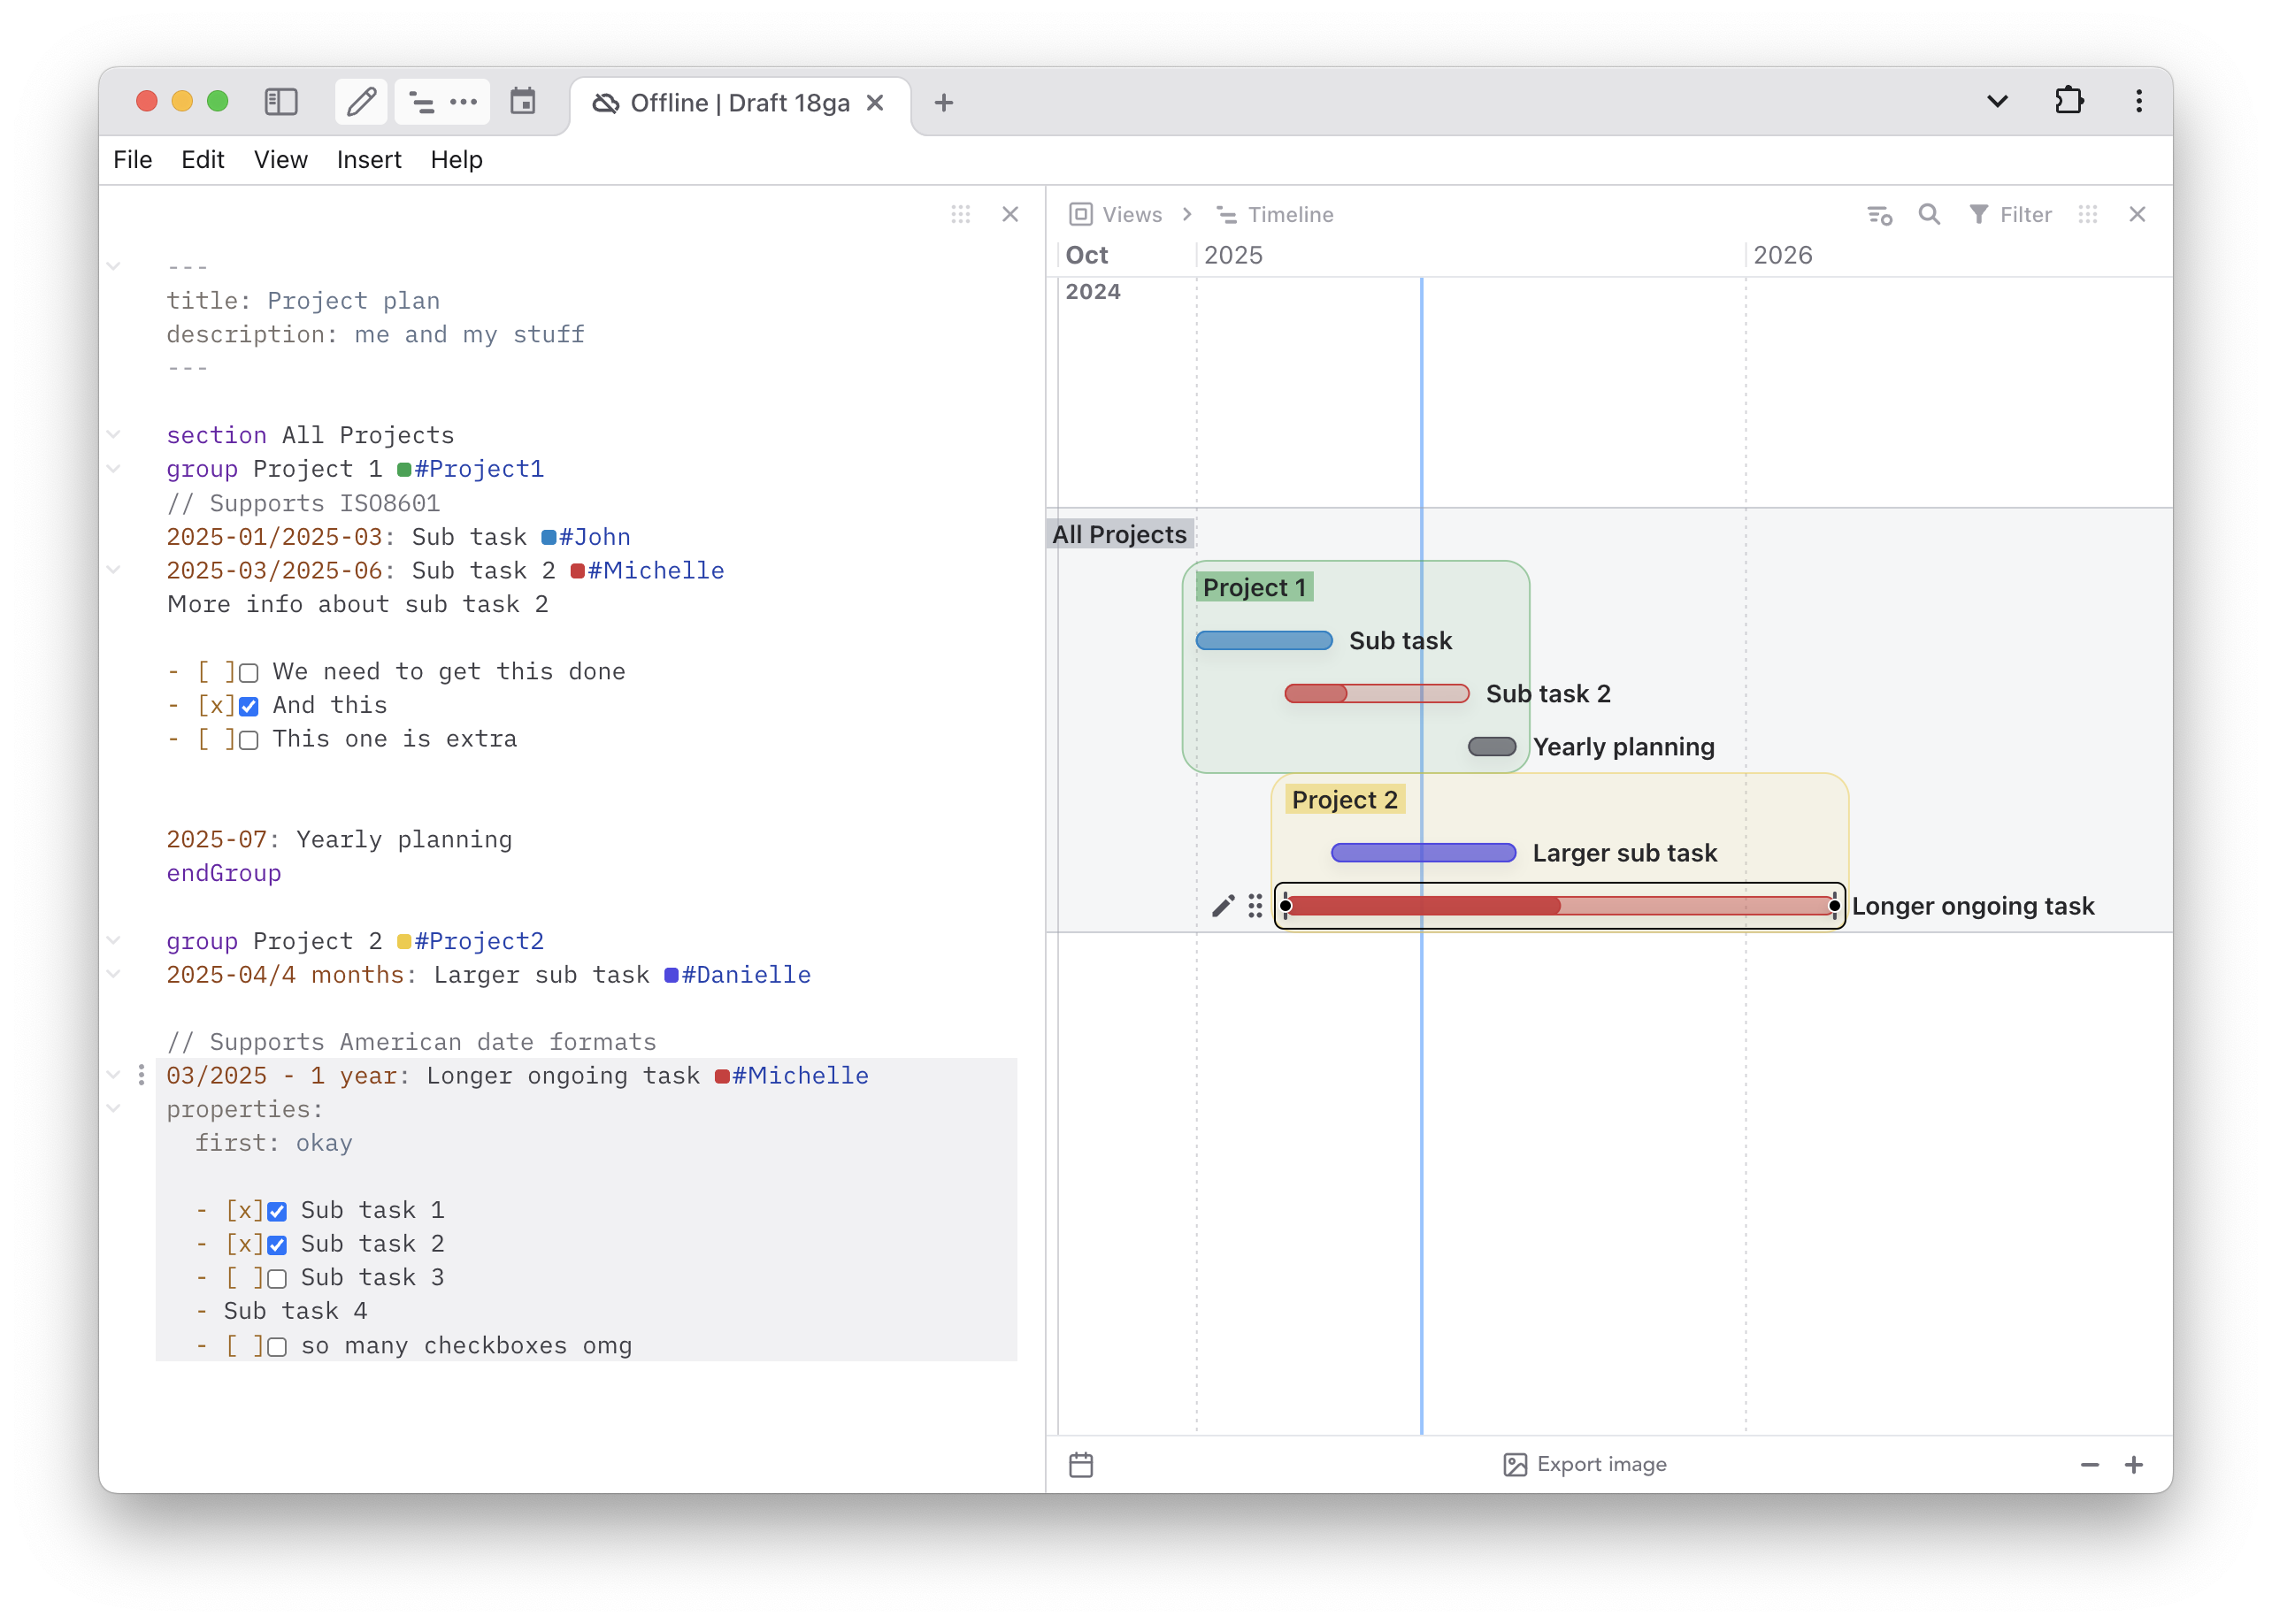Screen dimensions: 2272x1624
Task: Zoom in the timeline with plus
Action: pos(2134,1464)
